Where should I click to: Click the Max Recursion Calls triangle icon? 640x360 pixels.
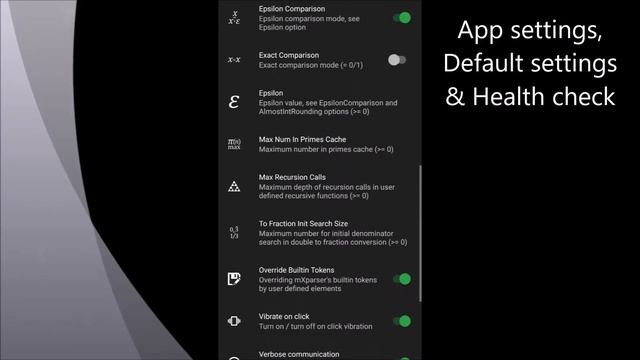[x=234, y=187]
